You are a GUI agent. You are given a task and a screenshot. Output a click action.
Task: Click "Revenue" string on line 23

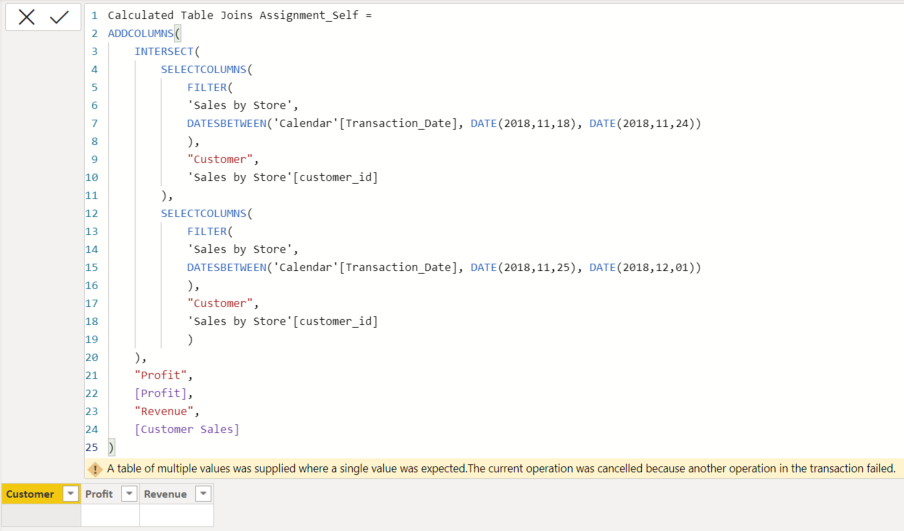(x=164, y=412)
